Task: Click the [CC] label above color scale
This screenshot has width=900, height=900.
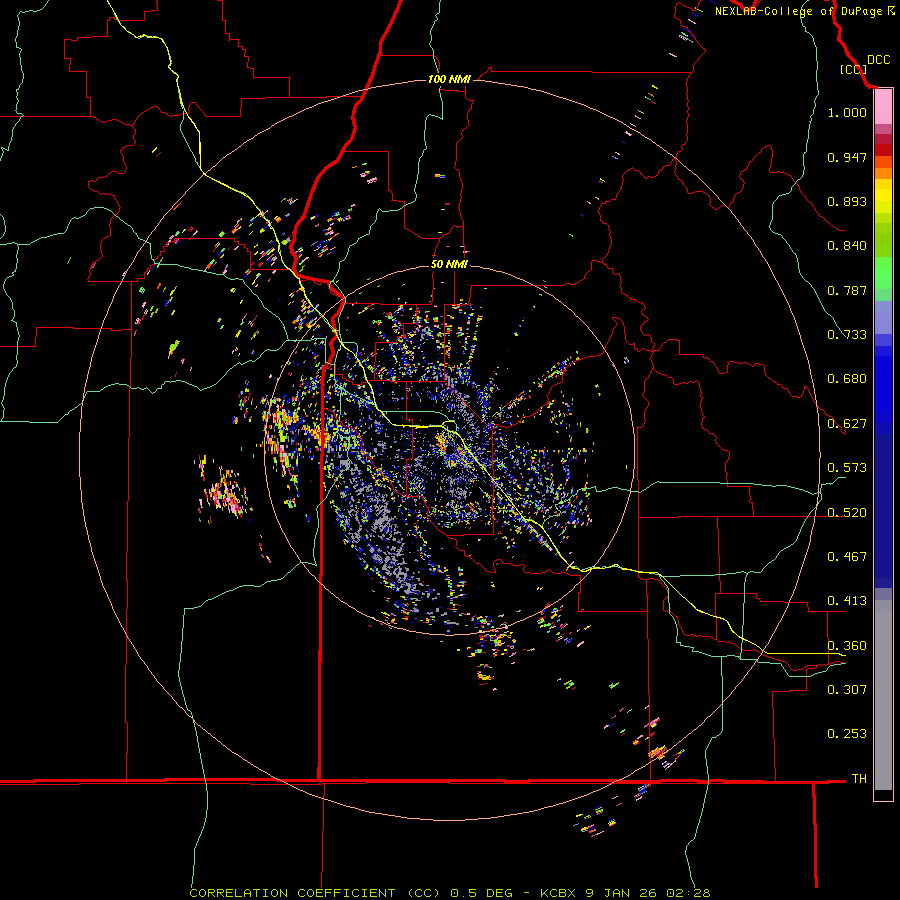Action: point(853,69)
